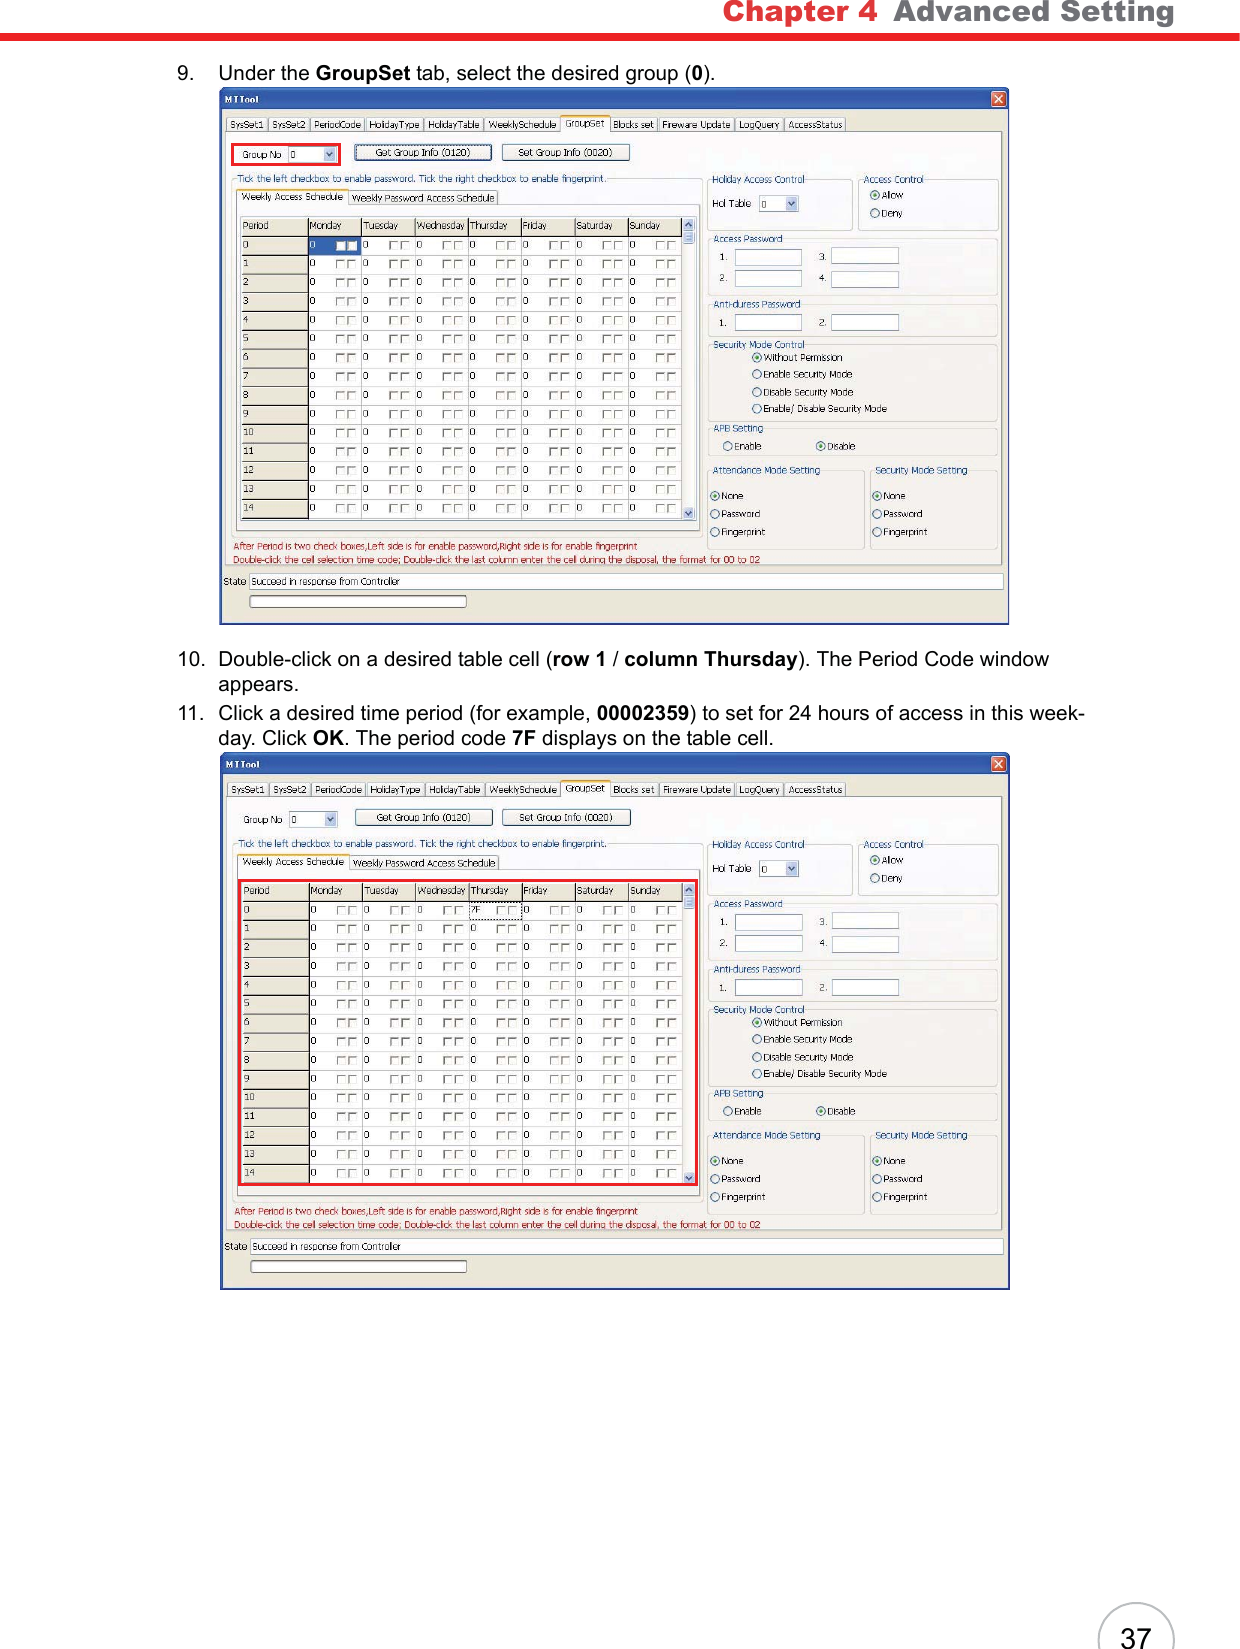Click scroll-down arrow of upper schedule table

(688, 513)
